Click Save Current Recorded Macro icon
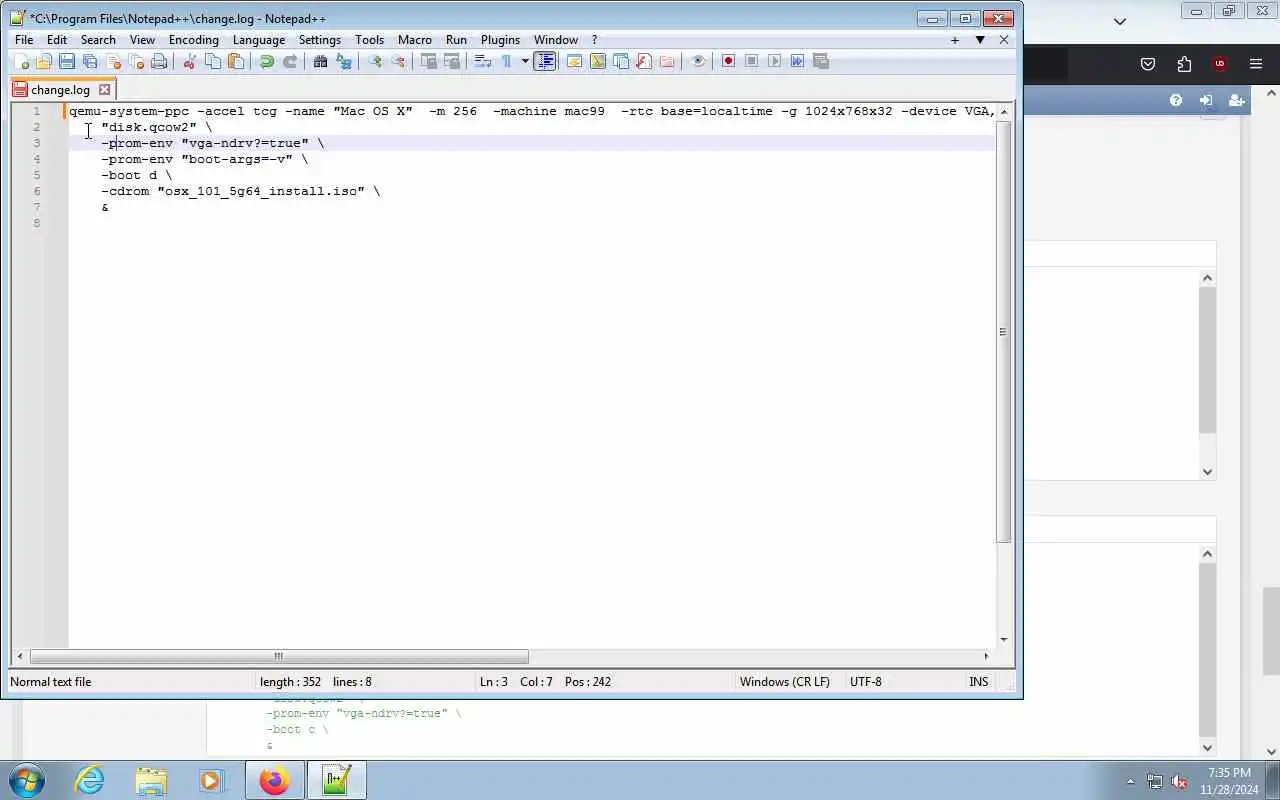This screenshot has width=1280, height=800. point(820,61)
